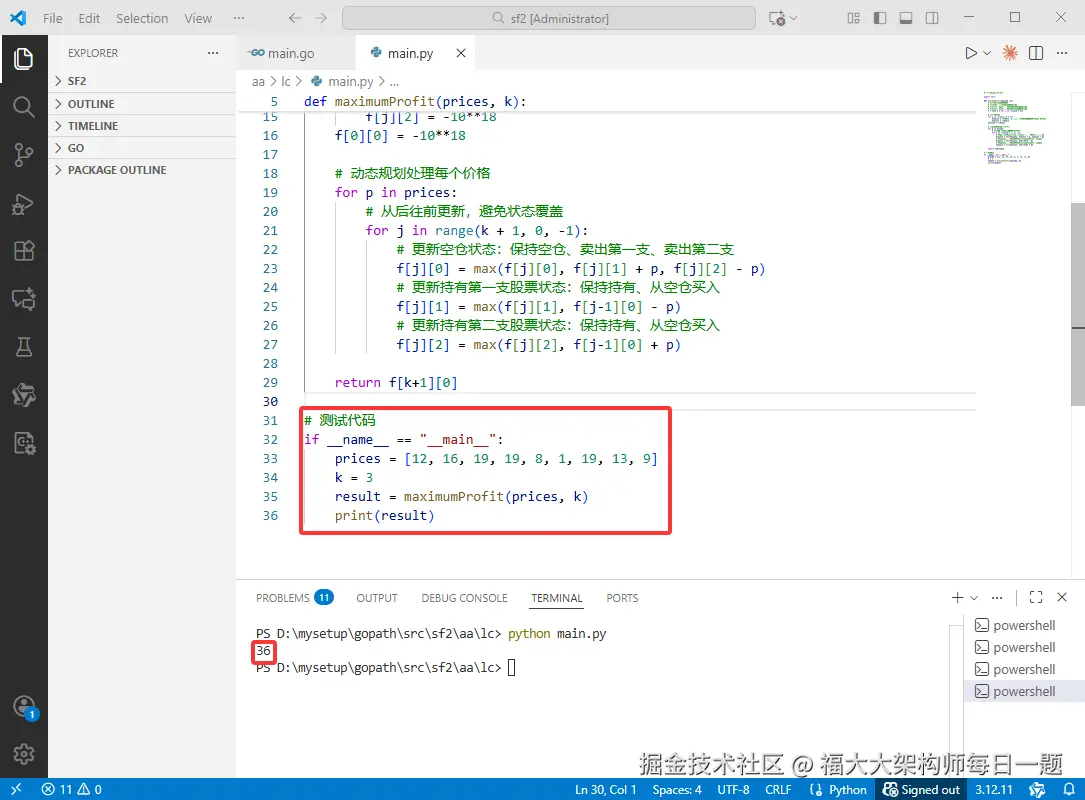Screen dimensions: 1085x800
Task: Click breadcrumb aa folder
Action: [x=258, y=82]
